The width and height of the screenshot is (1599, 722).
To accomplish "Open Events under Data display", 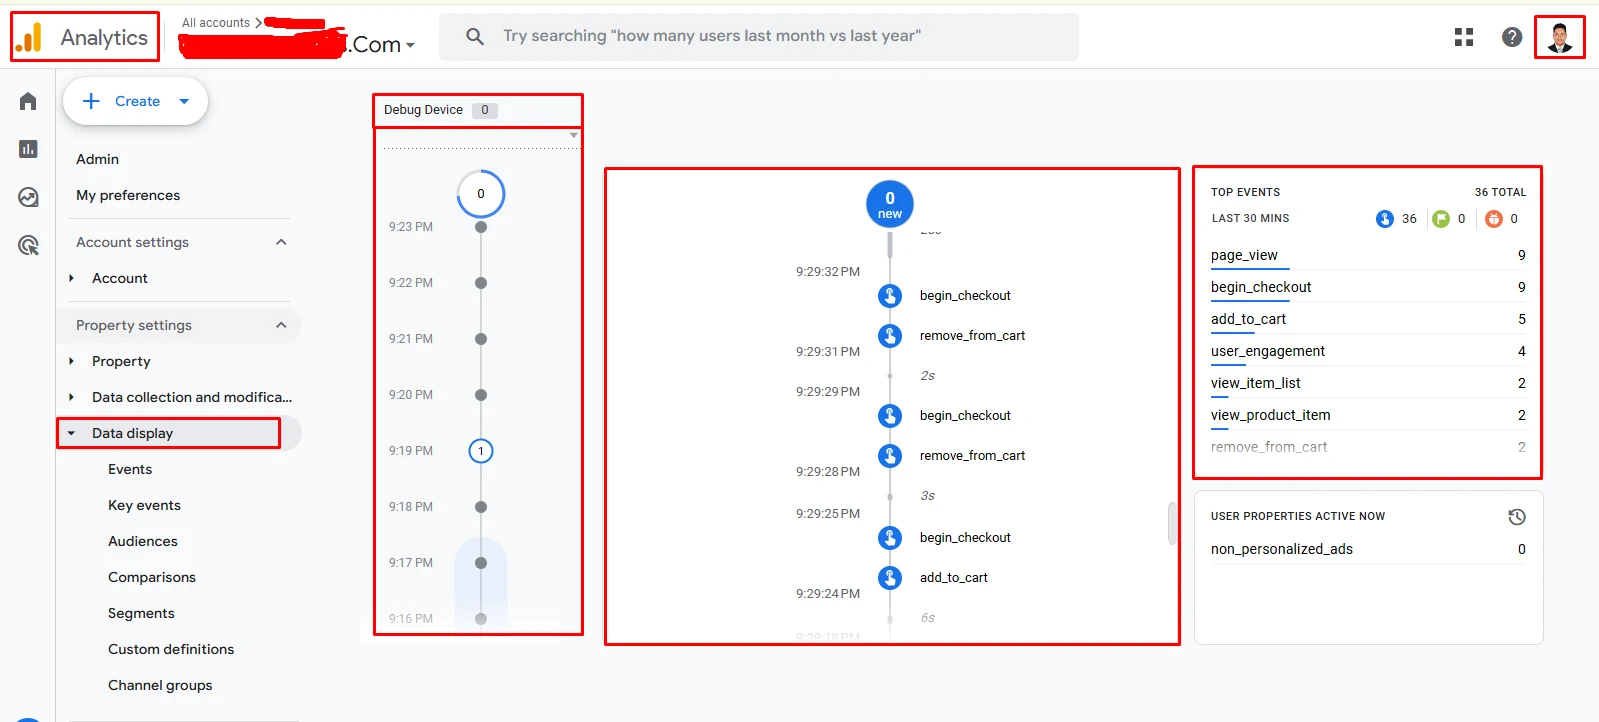I will tap(130, 469).
